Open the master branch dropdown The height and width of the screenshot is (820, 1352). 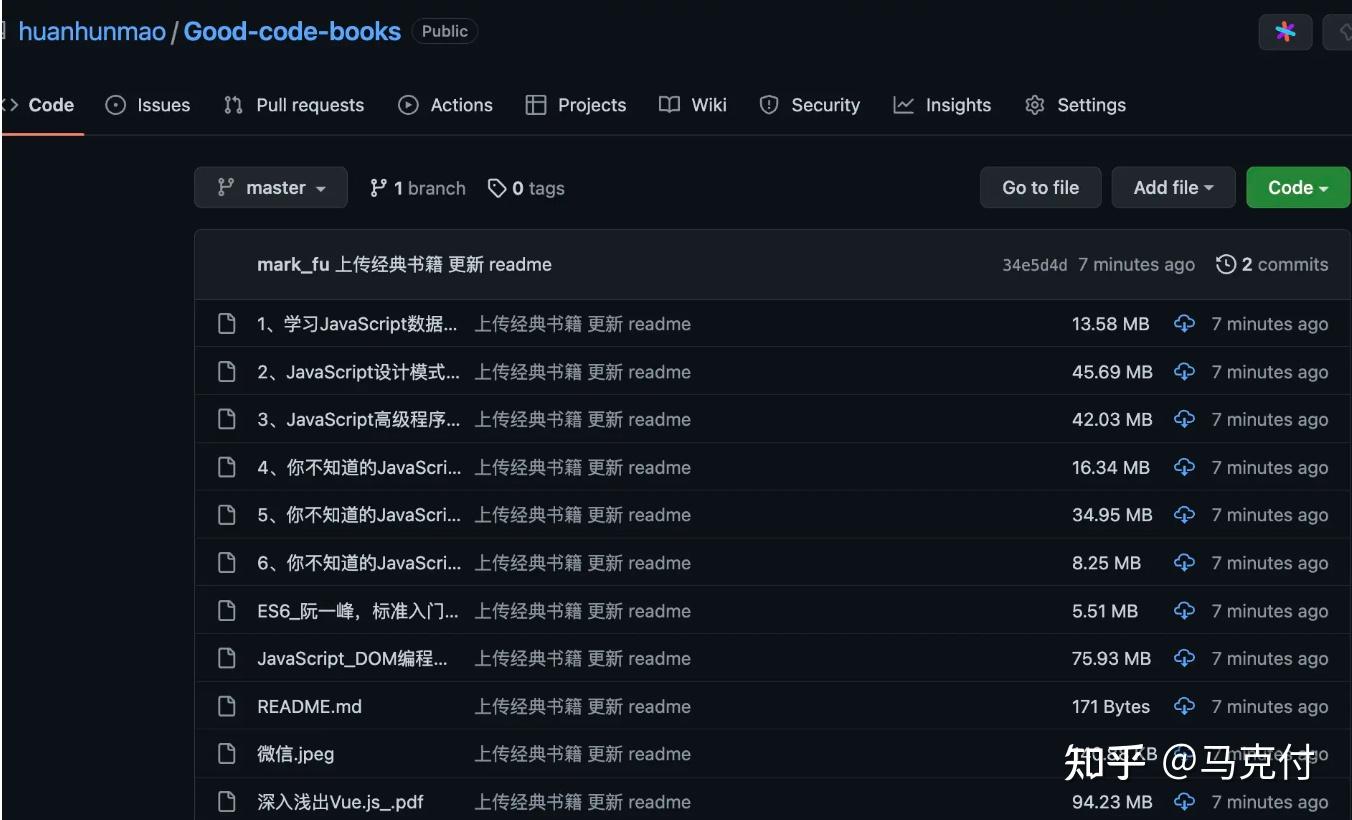click(x=270, y=187)
